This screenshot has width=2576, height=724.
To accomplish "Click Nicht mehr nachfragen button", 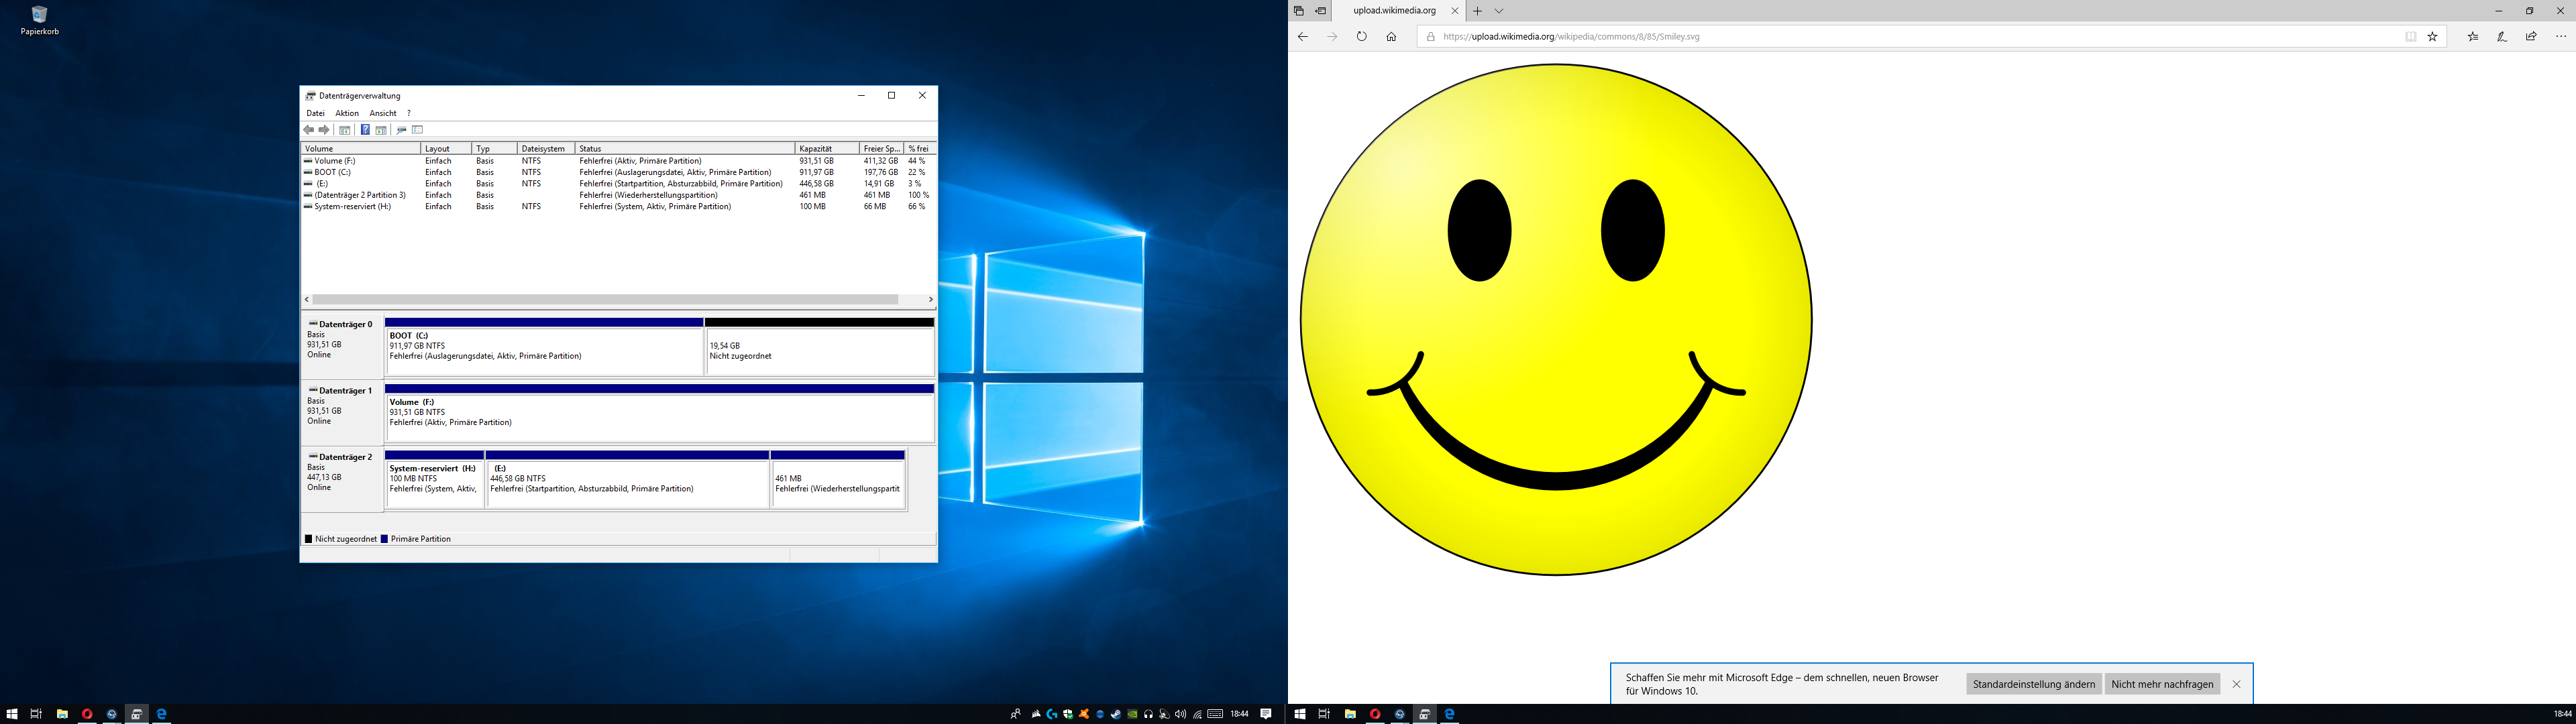I will (2162, 684).
